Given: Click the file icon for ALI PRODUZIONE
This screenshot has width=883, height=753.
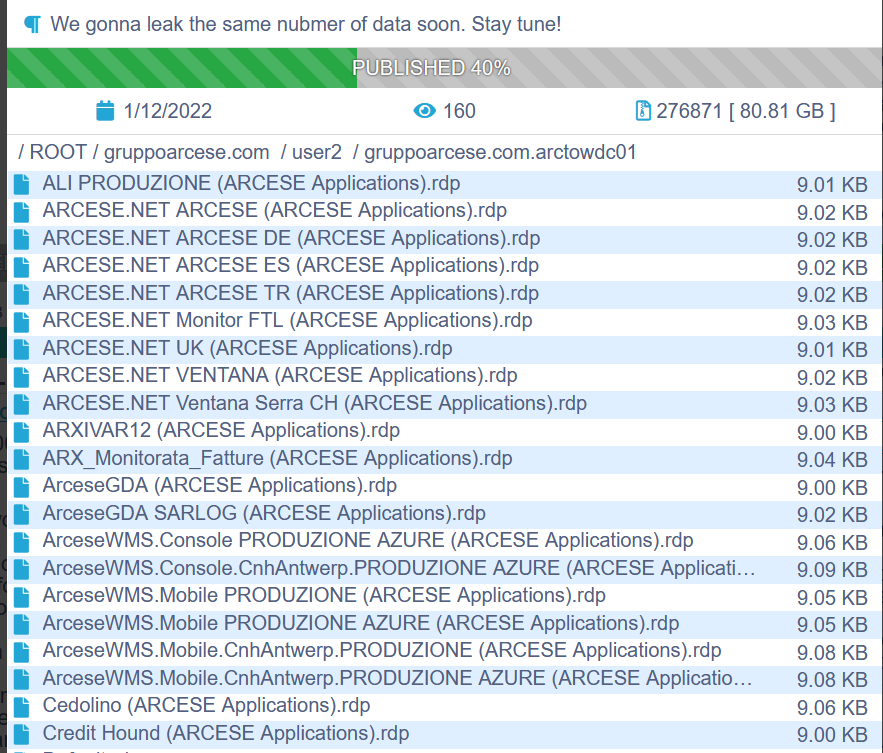Looking at the screenshot, I should [22, 184].
